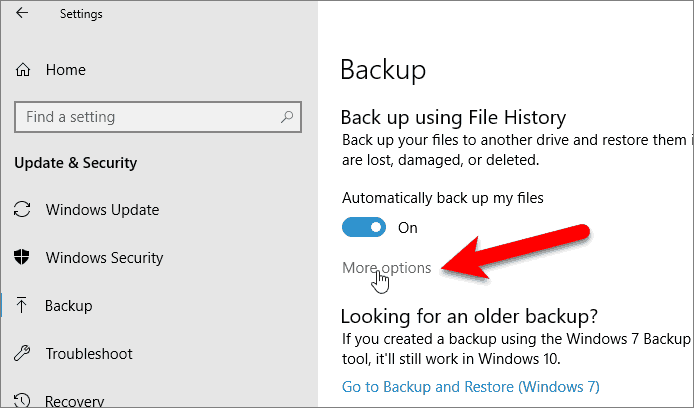694x408 pixels.
Task: Click the search magnifier icon
Action: (287, 117)
